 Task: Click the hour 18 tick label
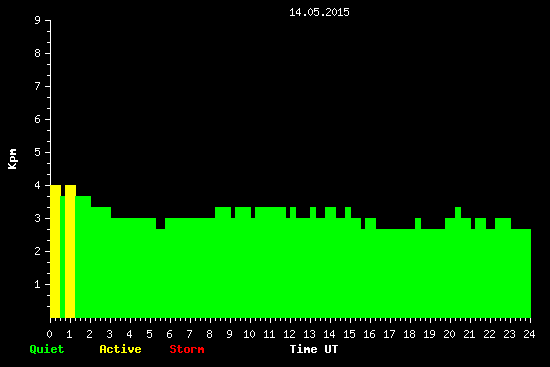pyautogui.click(x=409, y=334)
